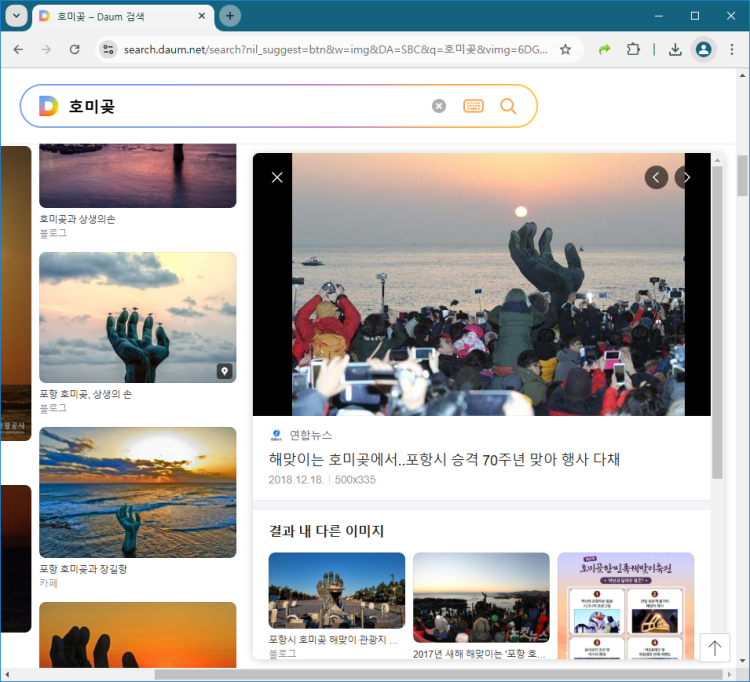The height and width of the screenshot is (682, 750).
Task: Open the downloads icon
Action: click(x=675, y=49)
